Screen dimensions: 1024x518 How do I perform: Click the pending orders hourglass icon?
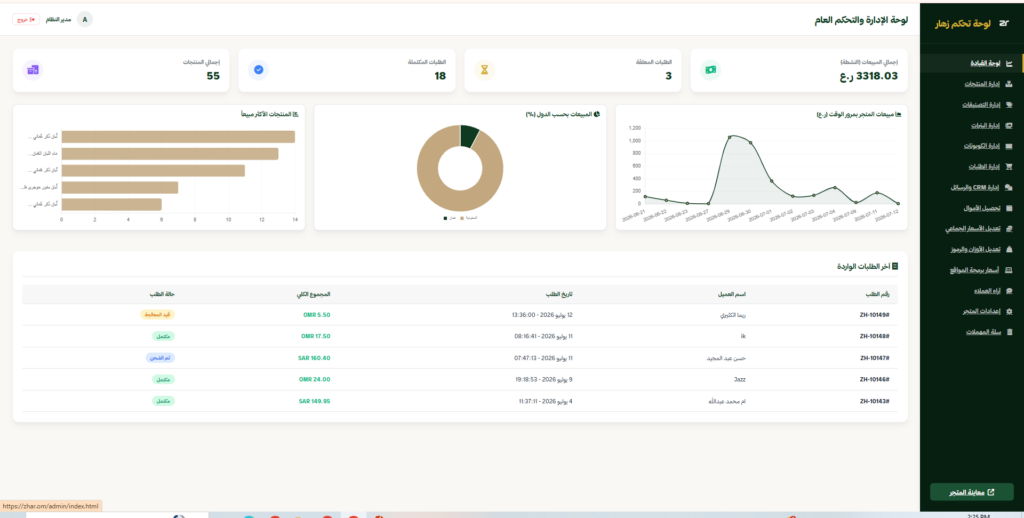(x=485, y=70)
